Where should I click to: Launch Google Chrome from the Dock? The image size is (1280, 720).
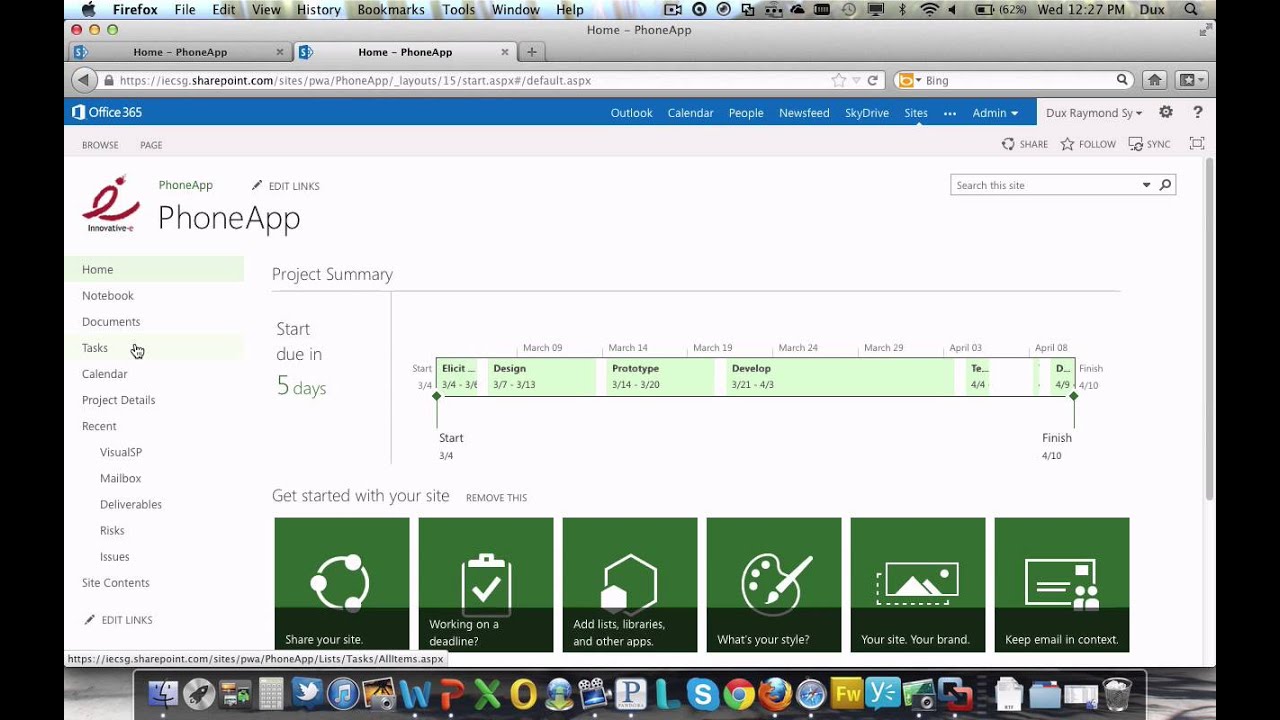point(739,693)
